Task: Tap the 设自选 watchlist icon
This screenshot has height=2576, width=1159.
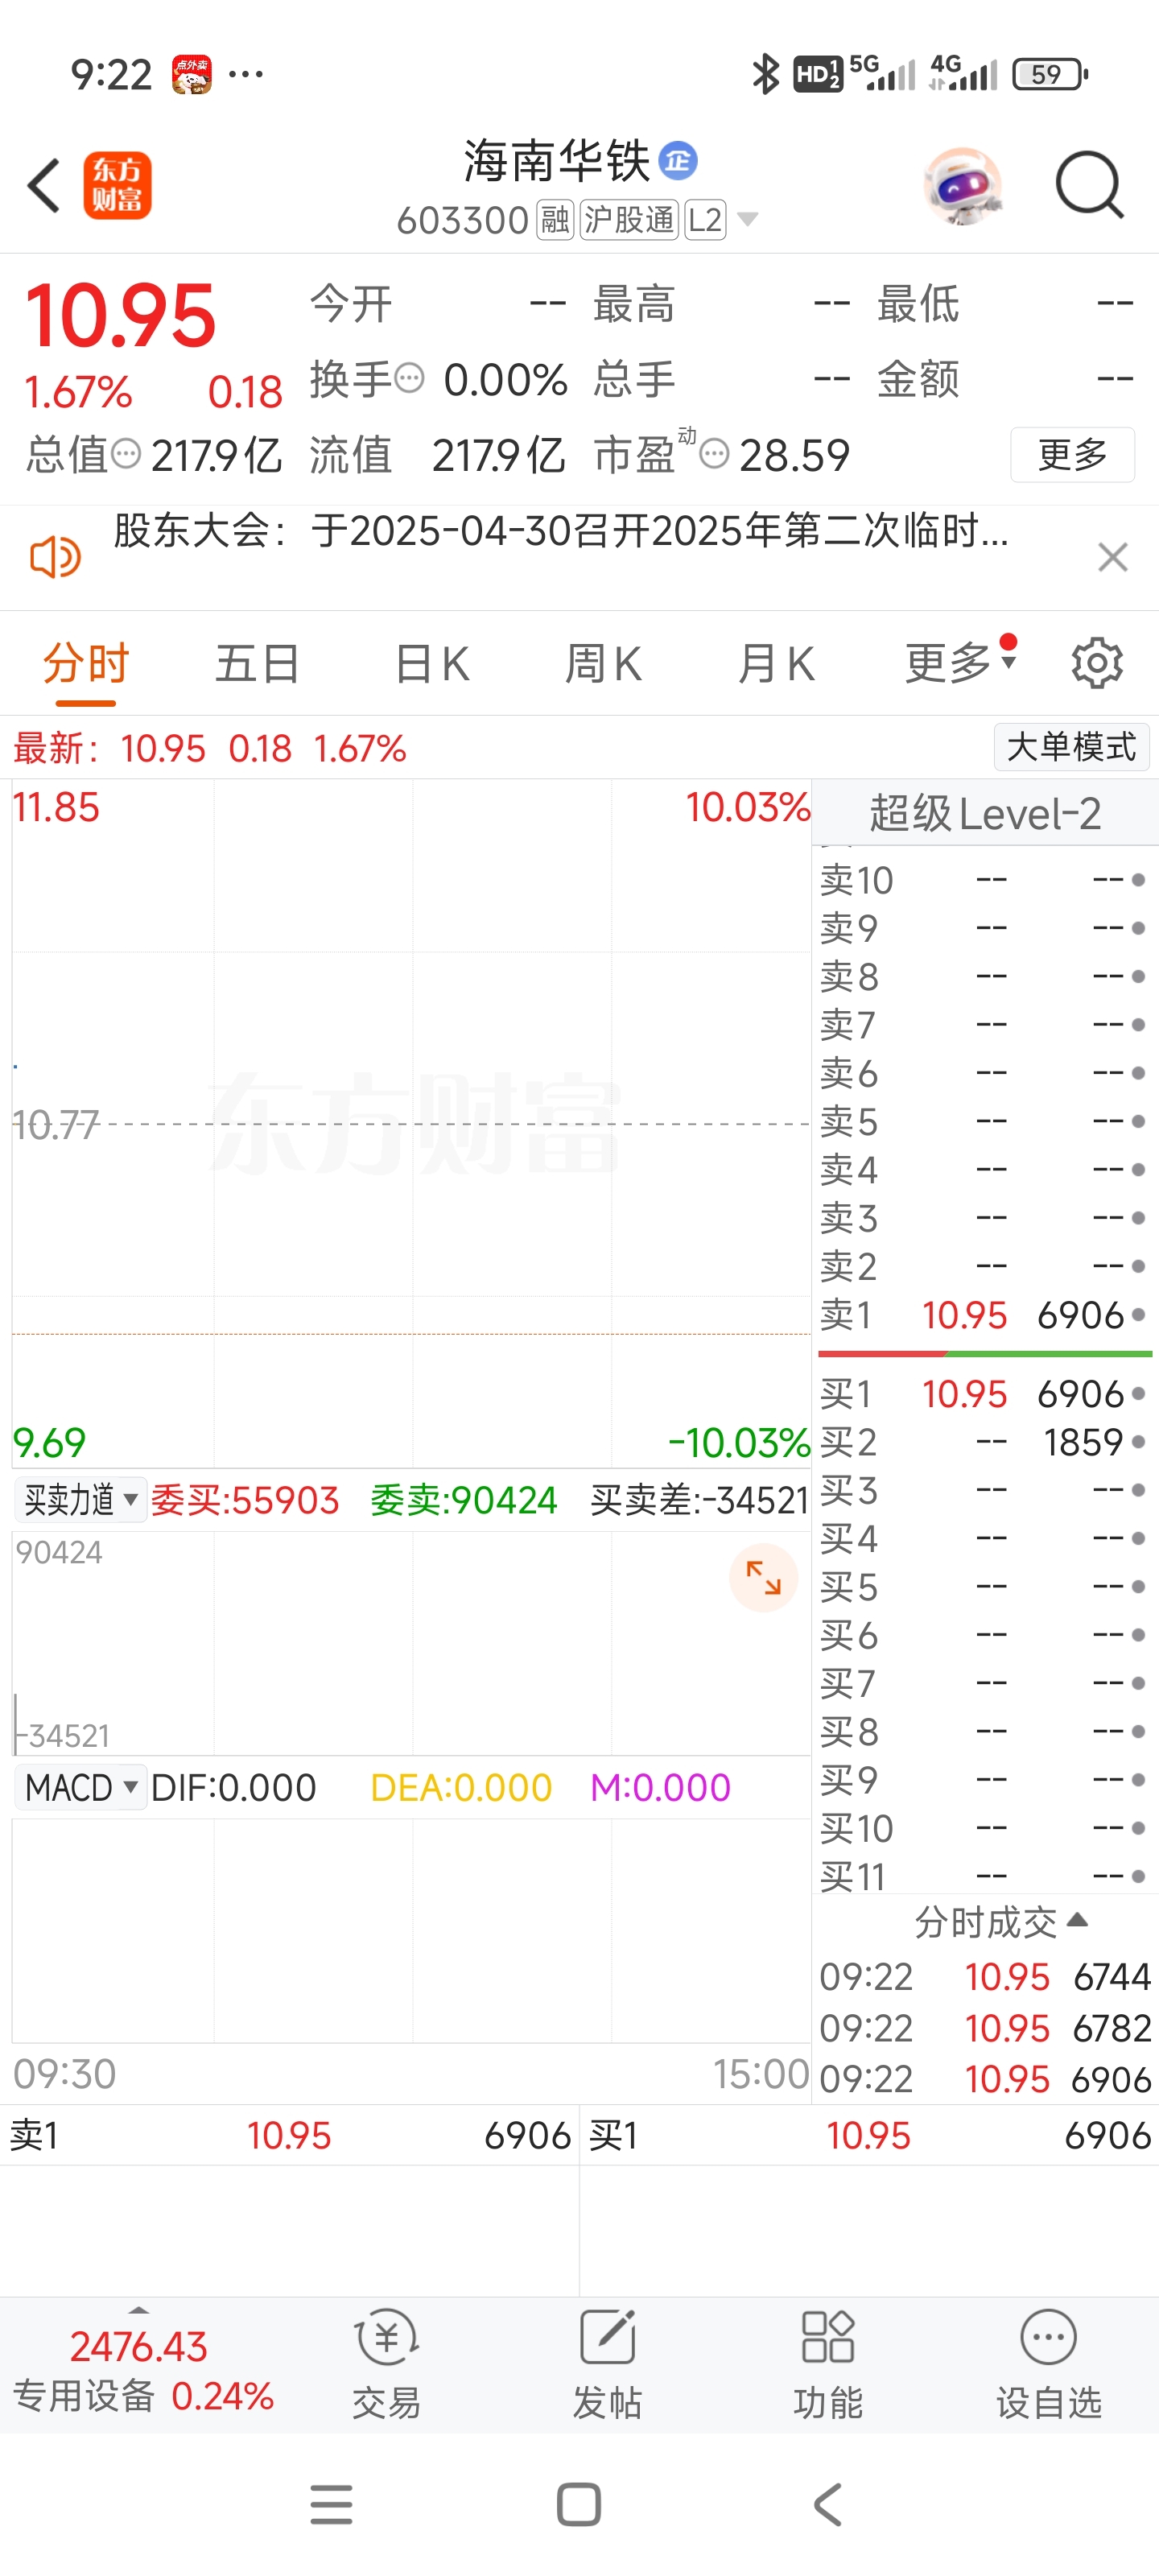Action: 1048,2364
